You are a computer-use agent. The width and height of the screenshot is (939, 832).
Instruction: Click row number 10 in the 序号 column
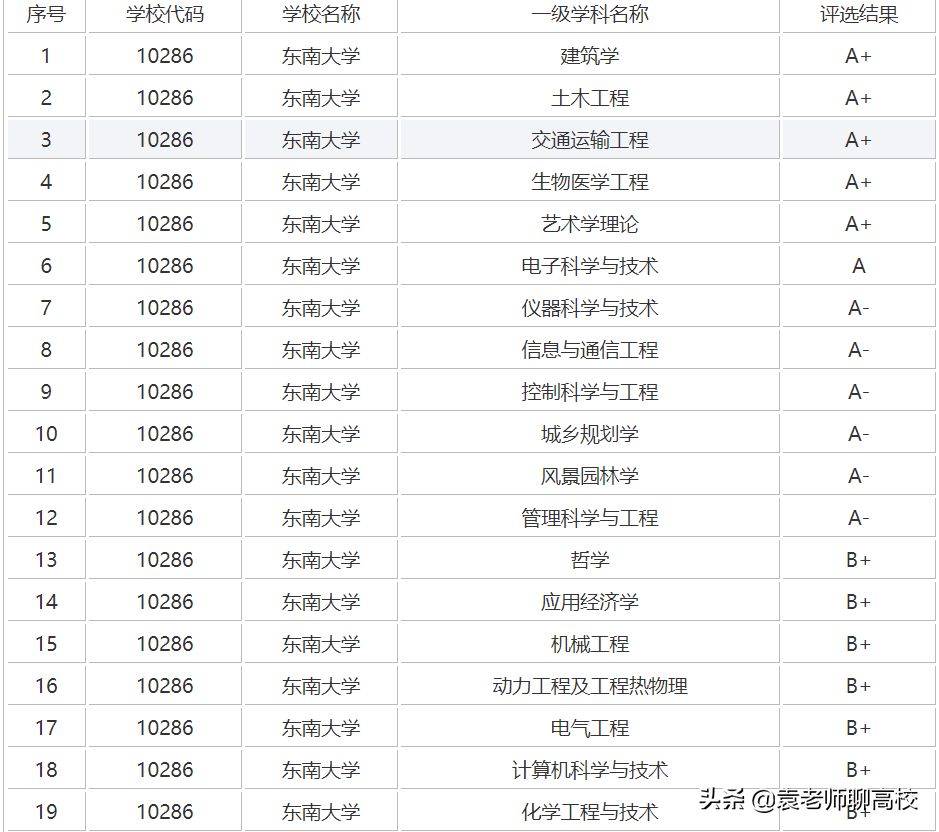click(46, 433)
